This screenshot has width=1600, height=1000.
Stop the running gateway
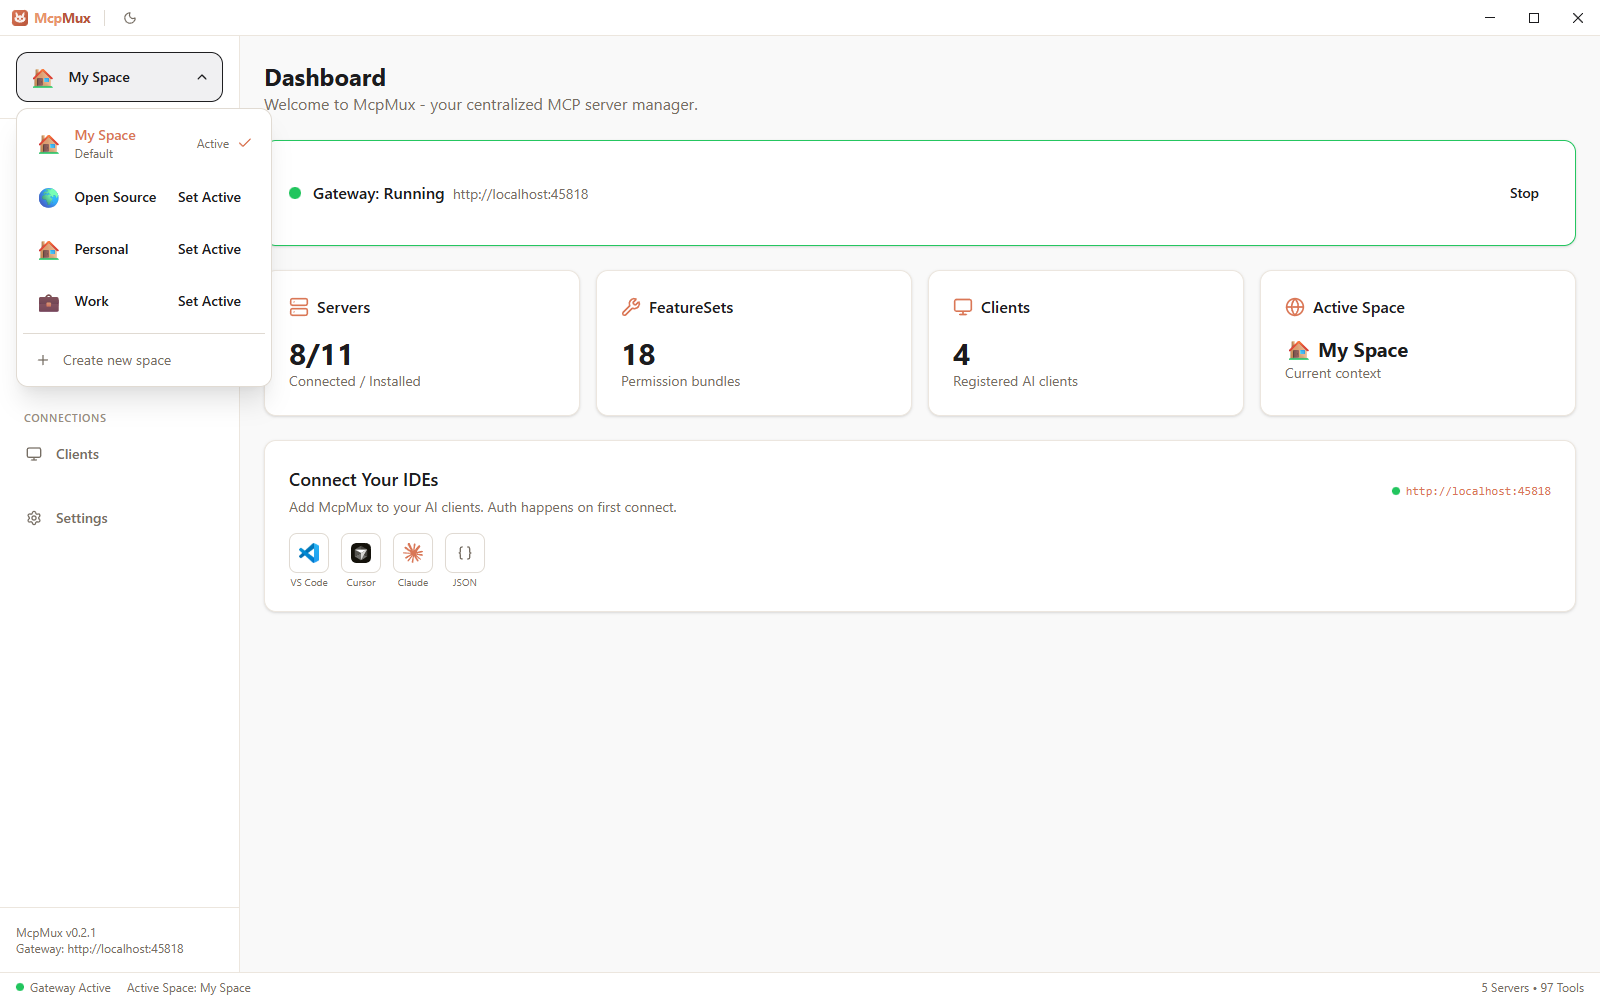[x=1523, y=193]
